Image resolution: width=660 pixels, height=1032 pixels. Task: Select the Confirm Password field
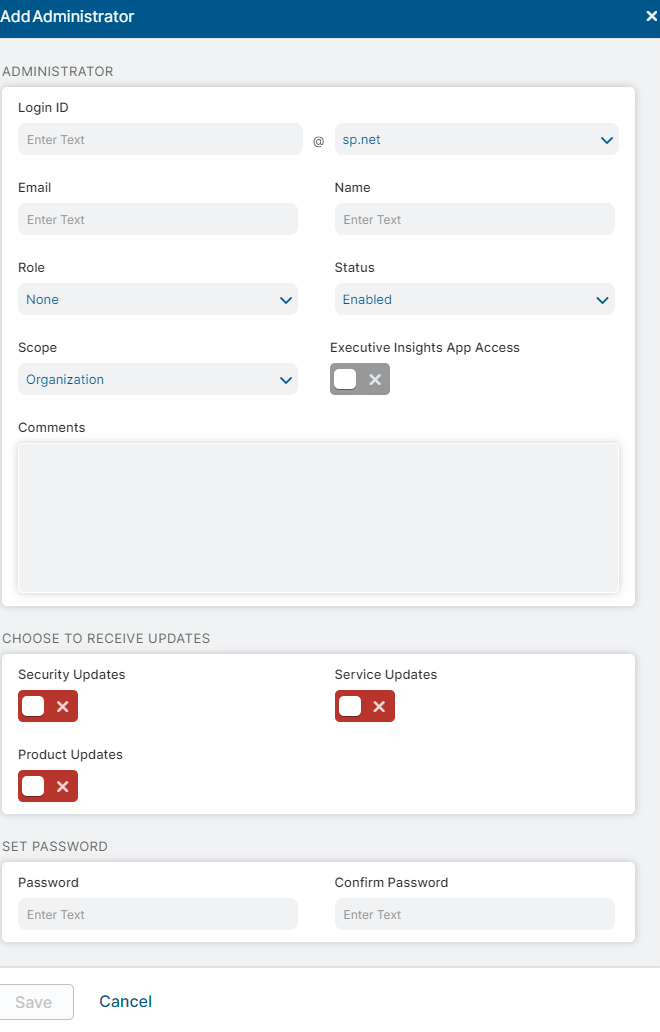click(474, 914)
